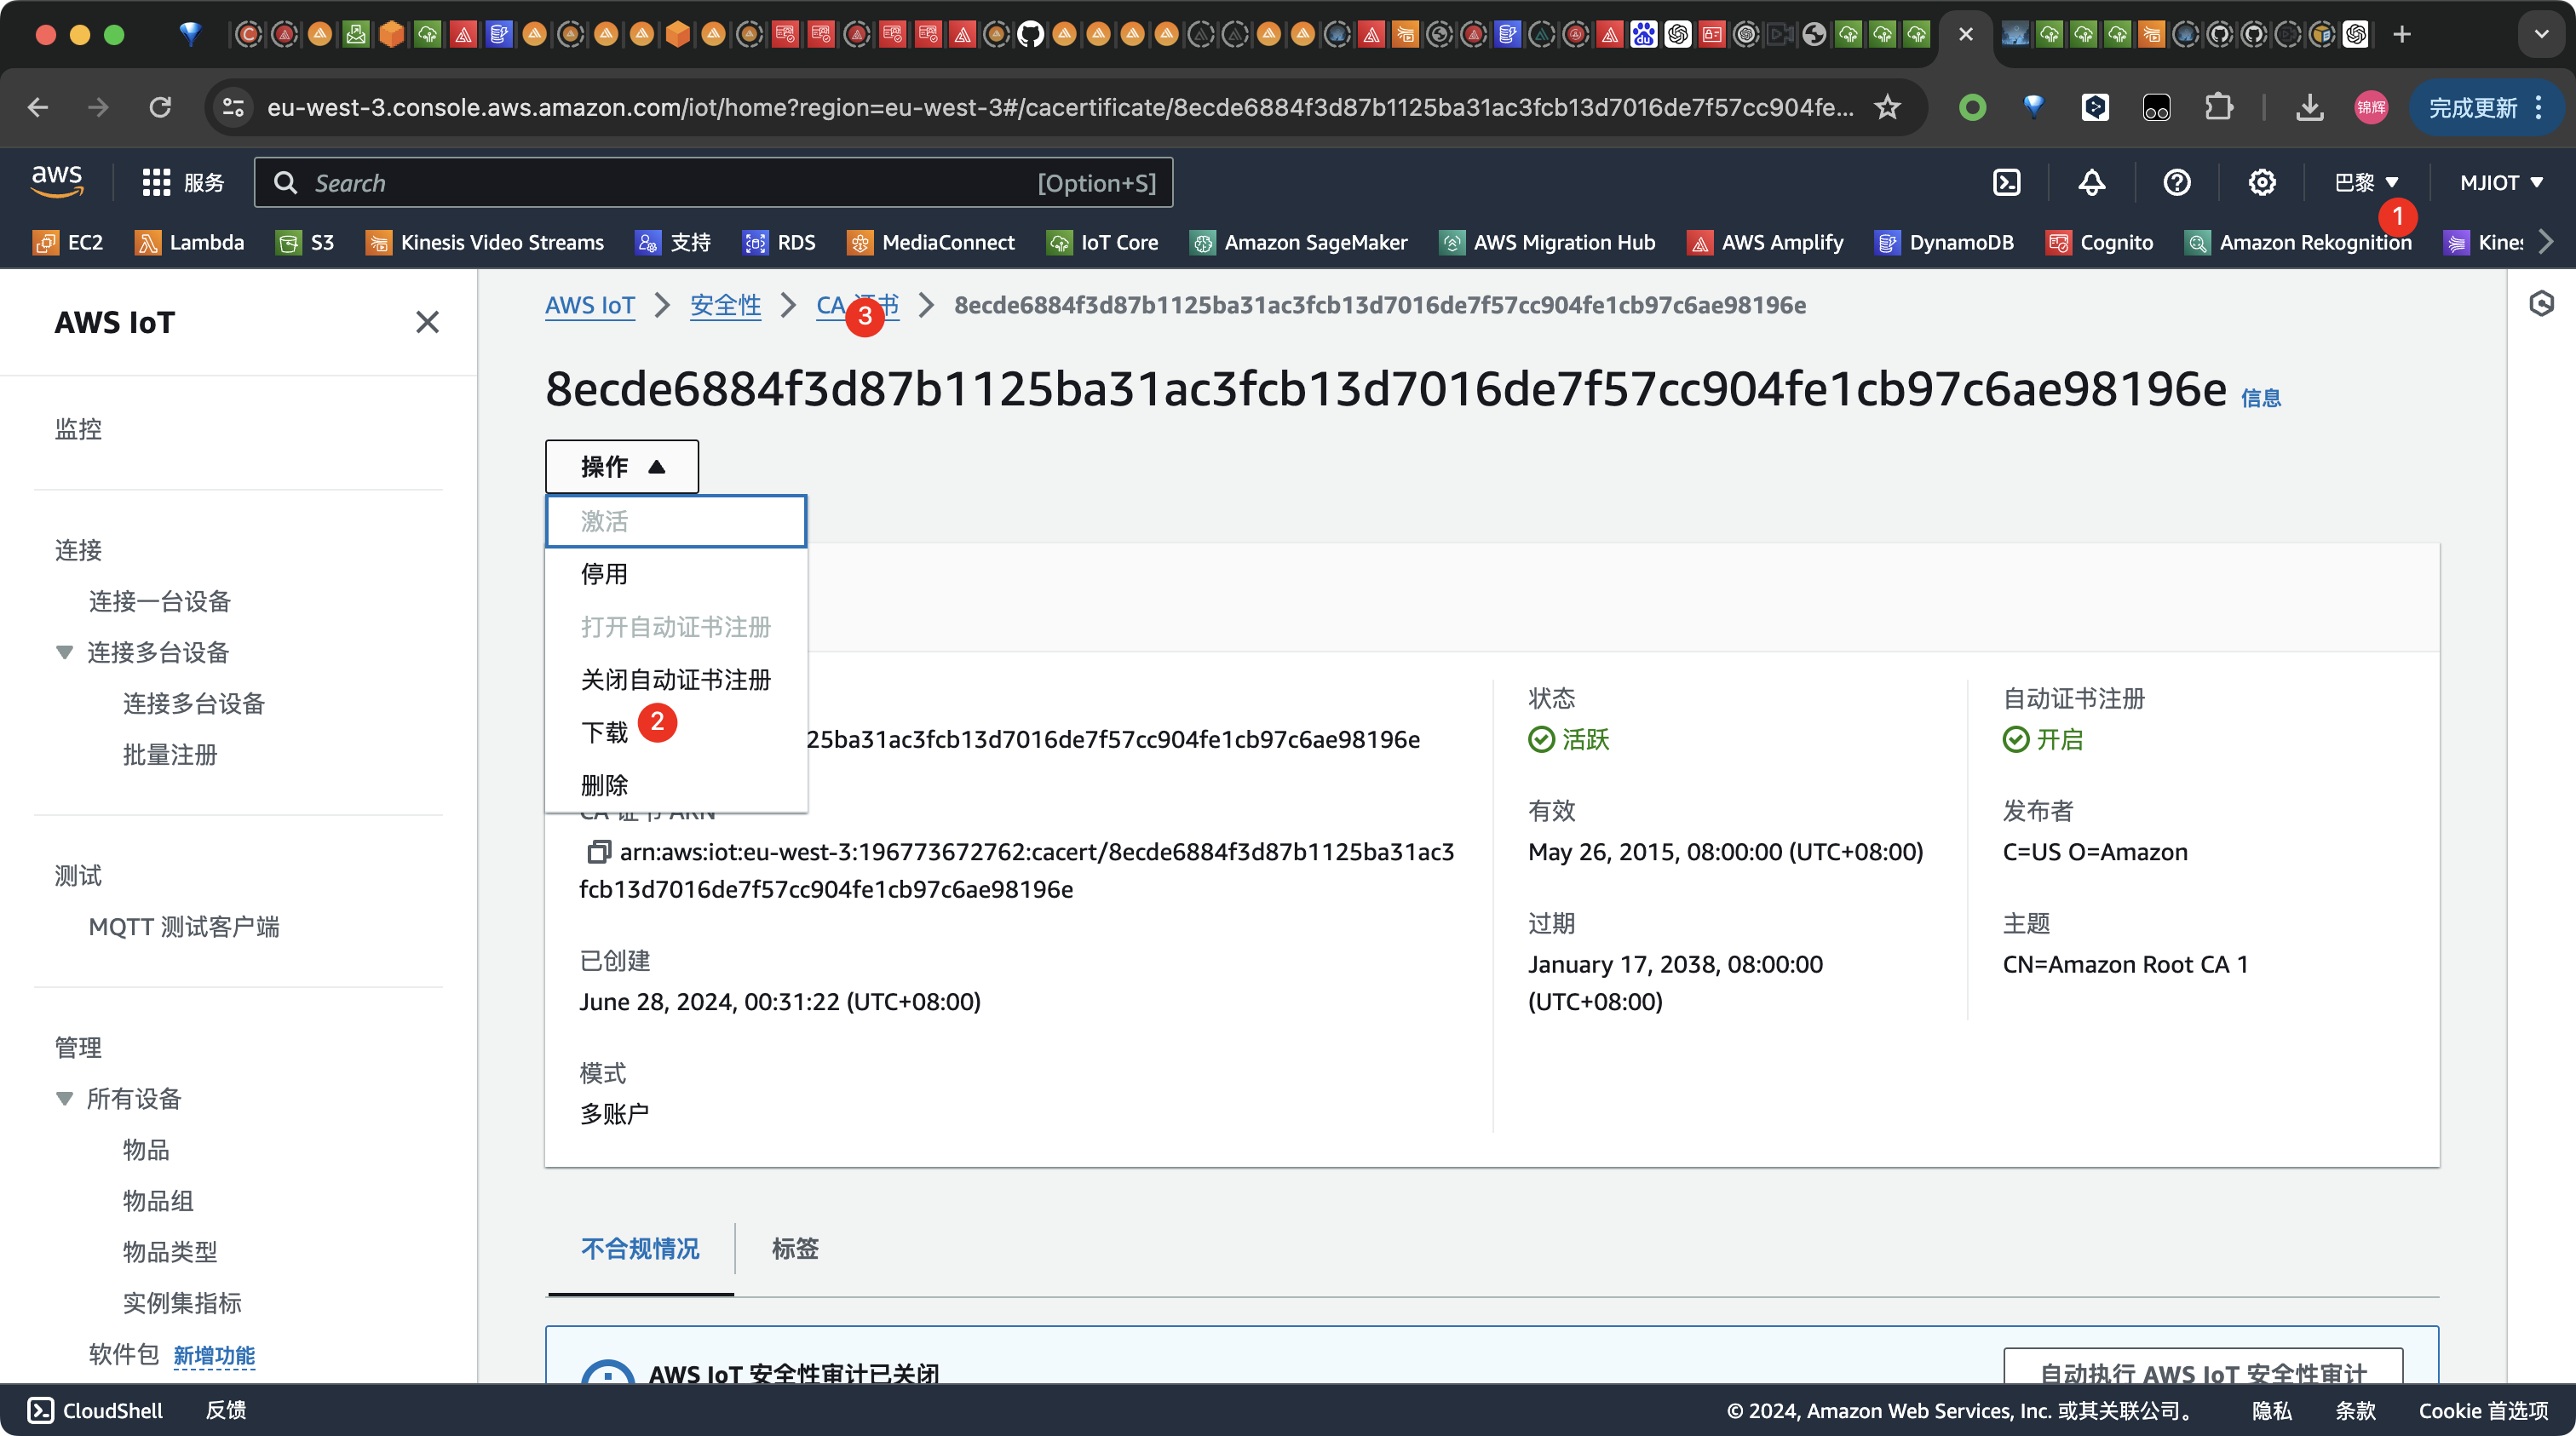Image resolution: width=2576 pixels, height=1436 pixels.
Task: Open AWS Migration Hub shortcut
Action: pos(1547,242)
